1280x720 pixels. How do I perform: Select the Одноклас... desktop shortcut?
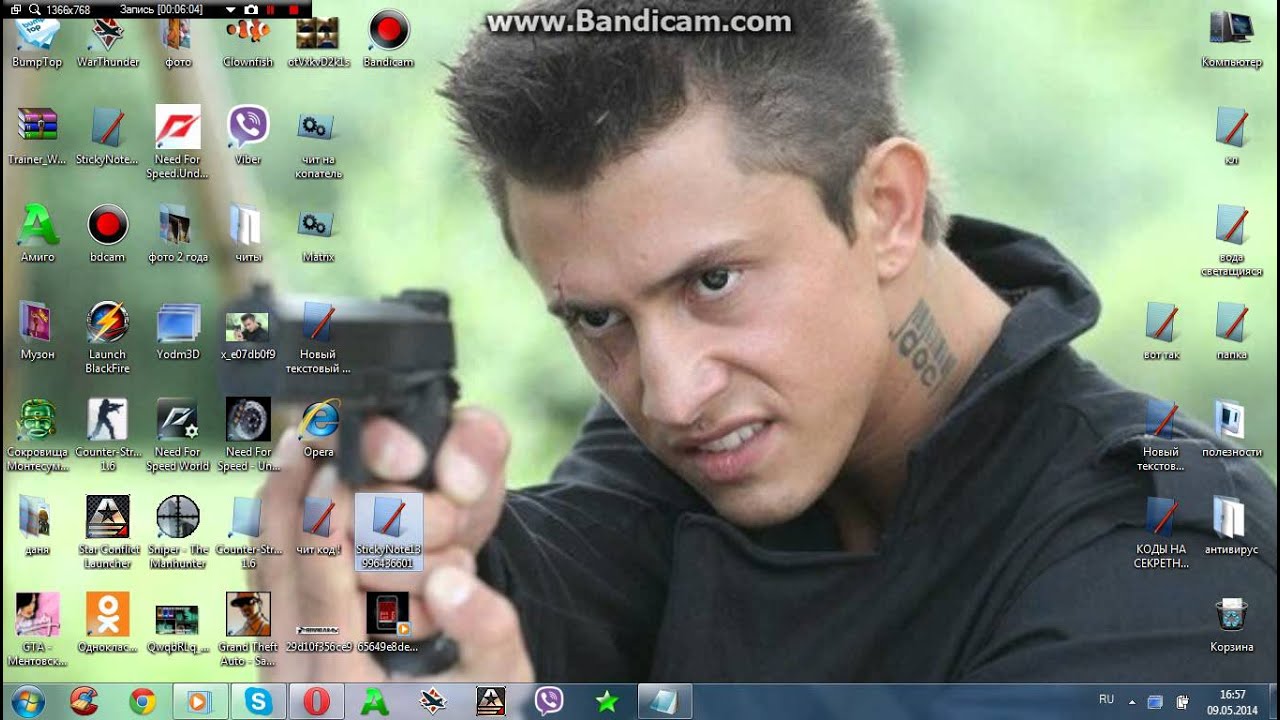[107, 622]
